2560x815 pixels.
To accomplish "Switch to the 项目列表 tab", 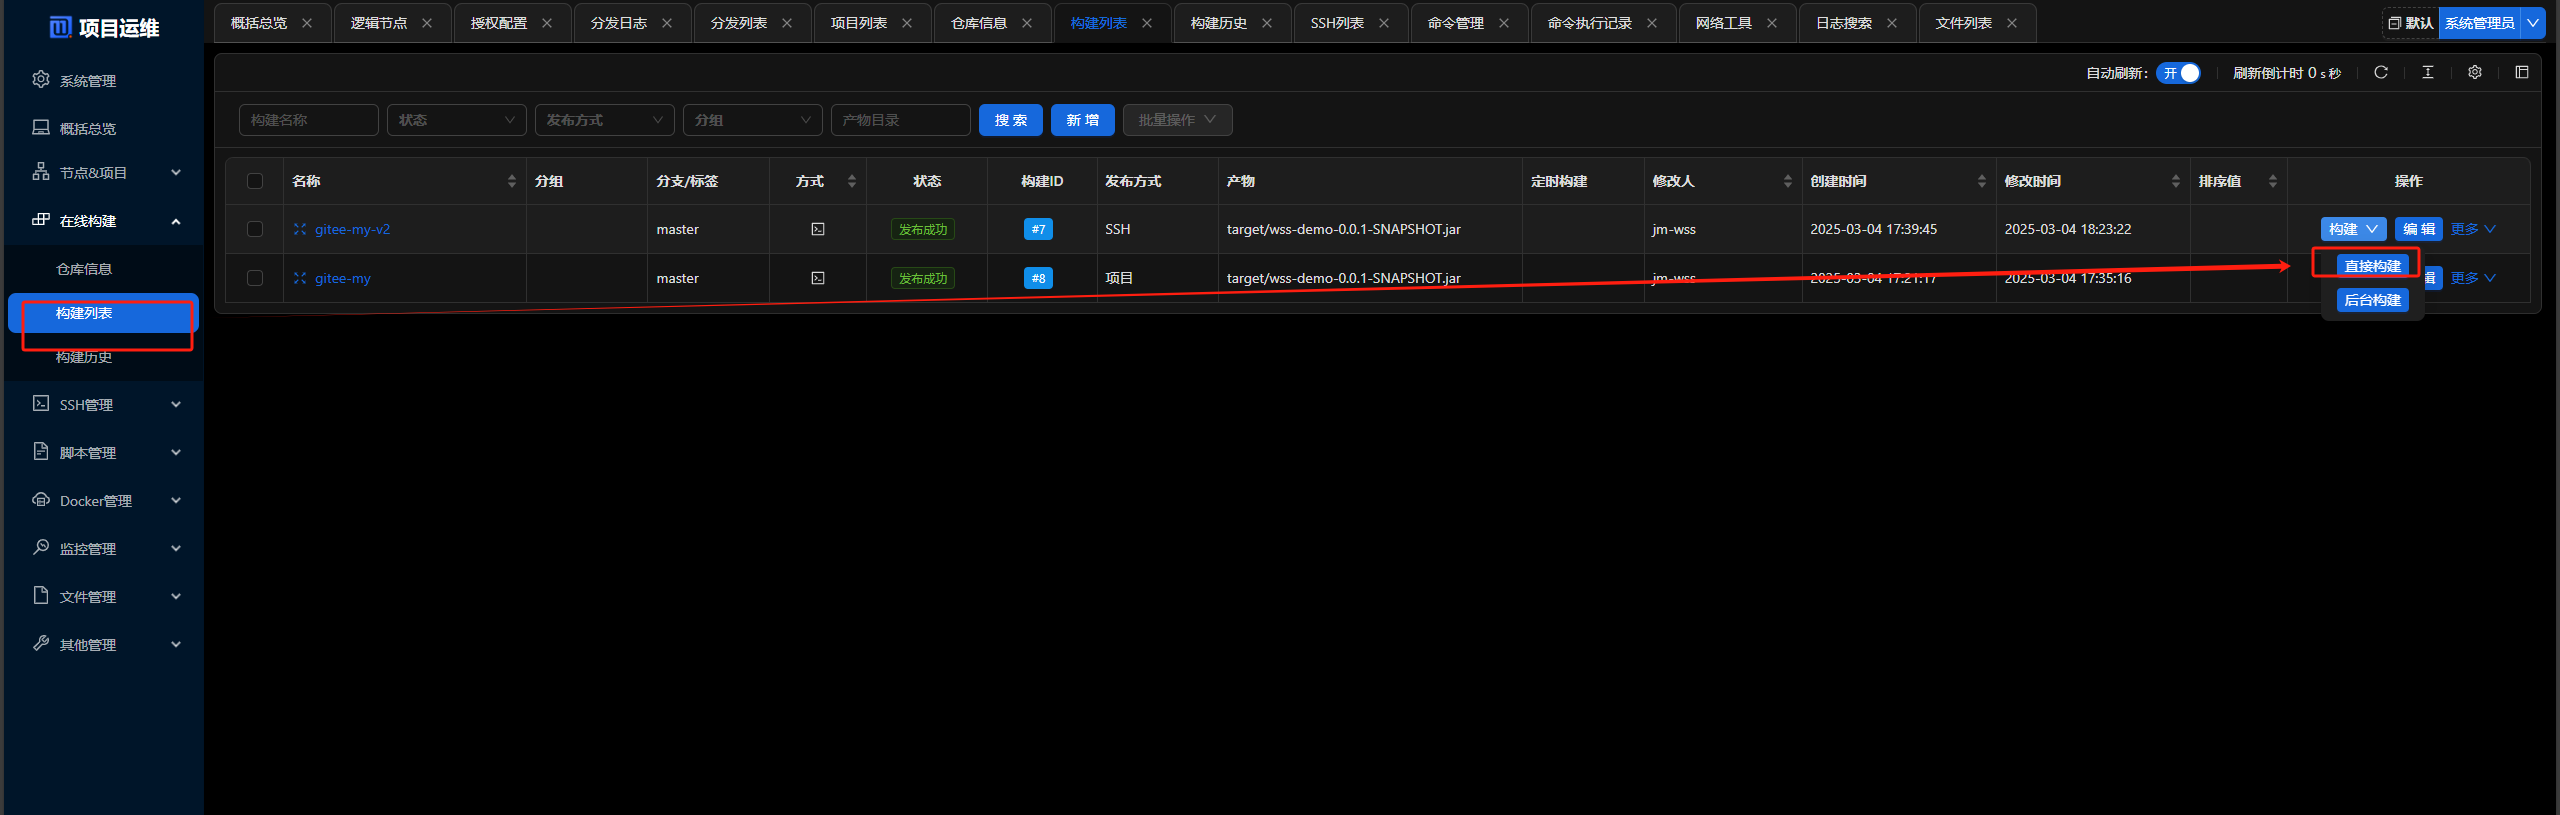I will [x=858, y=23].
